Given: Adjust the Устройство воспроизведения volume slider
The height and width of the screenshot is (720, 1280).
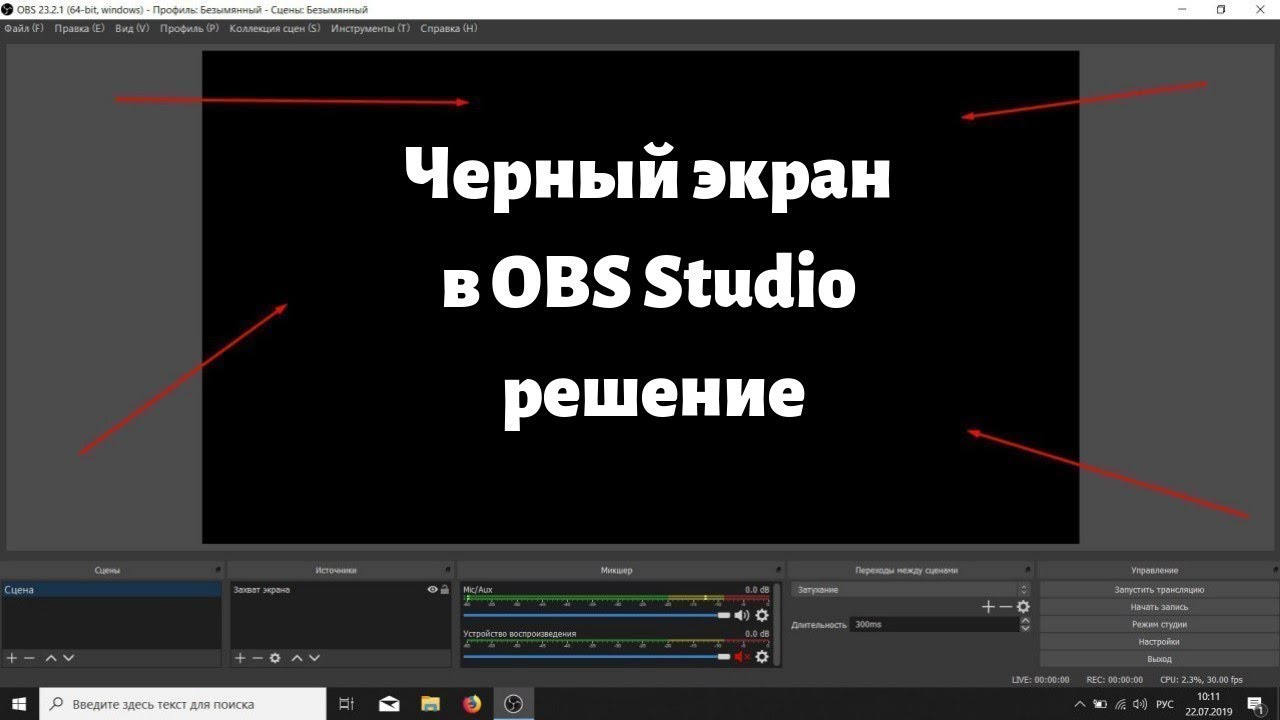Looking at the screenshot, I should pos(597,657).
